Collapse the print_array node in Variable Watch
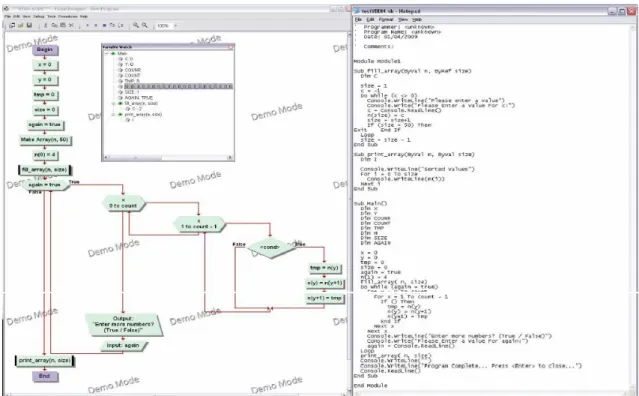 click(114, 114)
